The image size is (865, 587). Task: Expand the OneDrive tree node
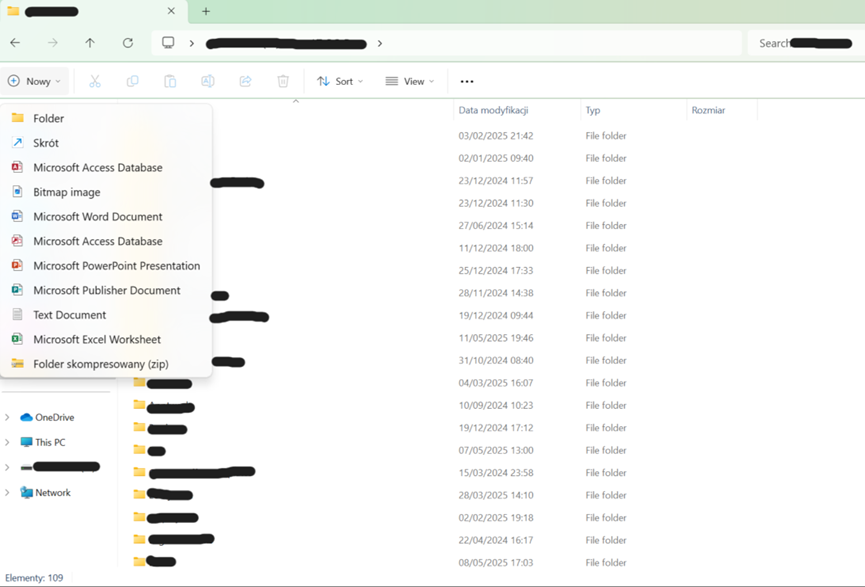7,418
